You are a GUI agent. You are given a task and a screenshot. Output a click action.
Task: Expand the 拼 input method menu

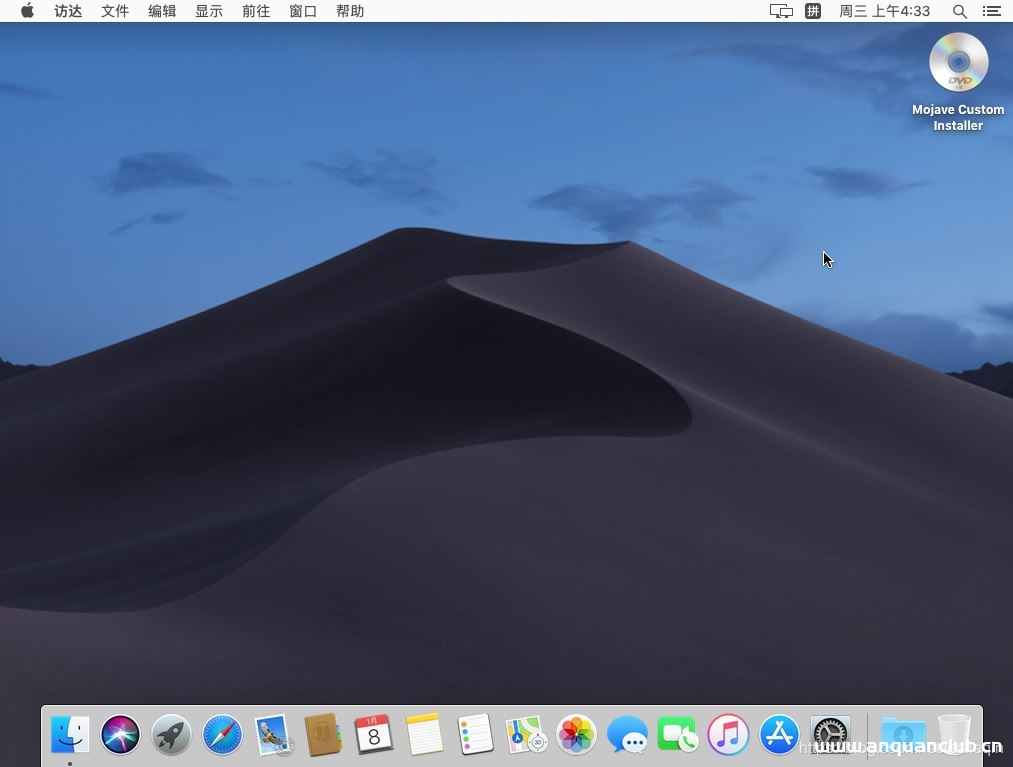[x=813, y=11]
